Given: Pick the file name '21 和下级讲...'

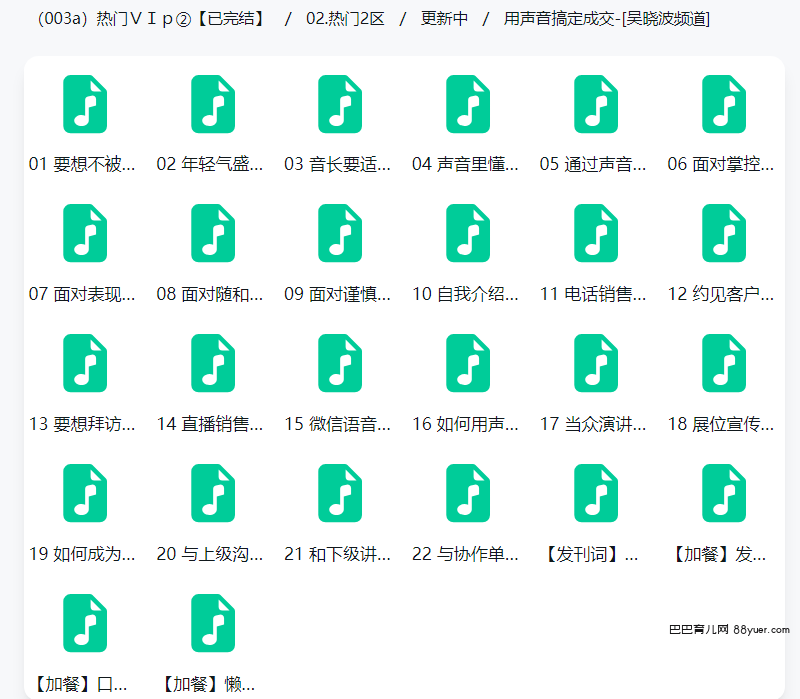Looking at the screenshot, I should 337,554.
